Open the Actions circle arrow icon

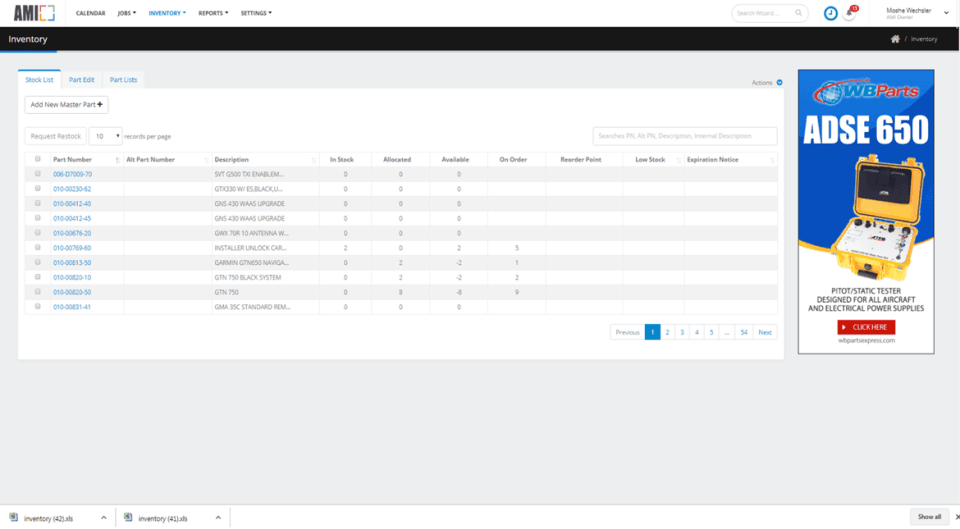[779, 83]
